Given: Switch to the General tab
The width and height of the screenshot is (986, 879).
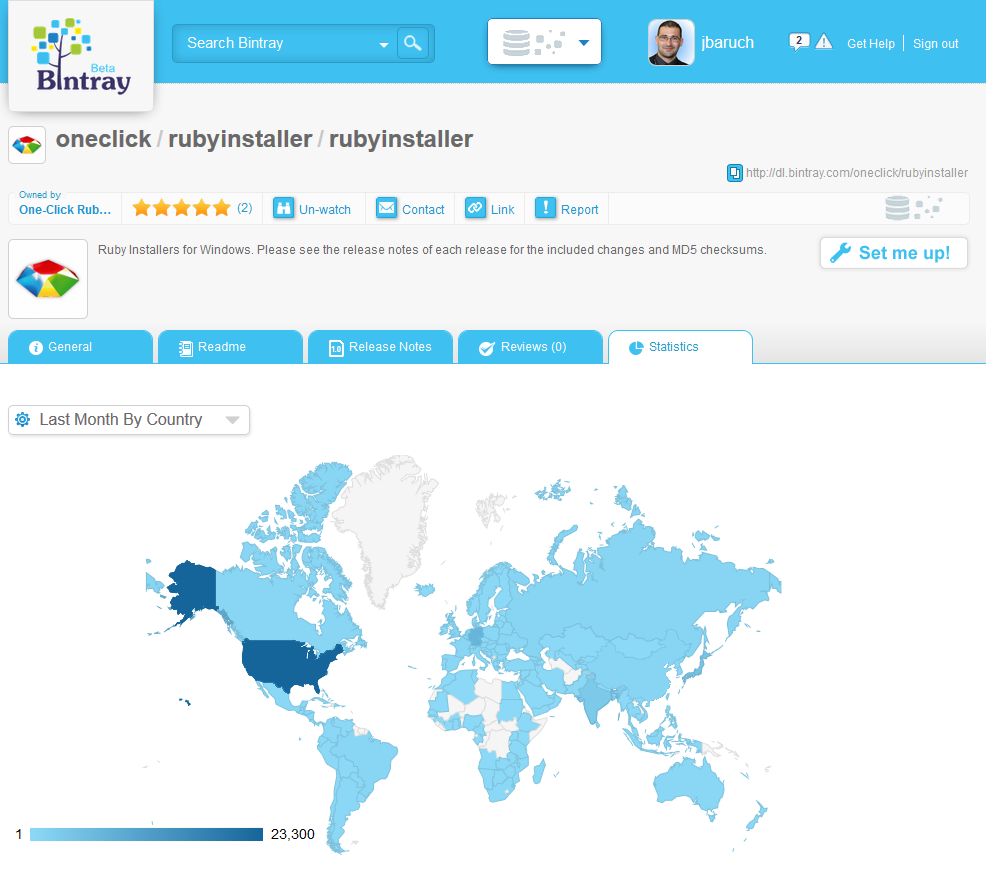Looking at the screenshot, I should (x=80, y=347).
